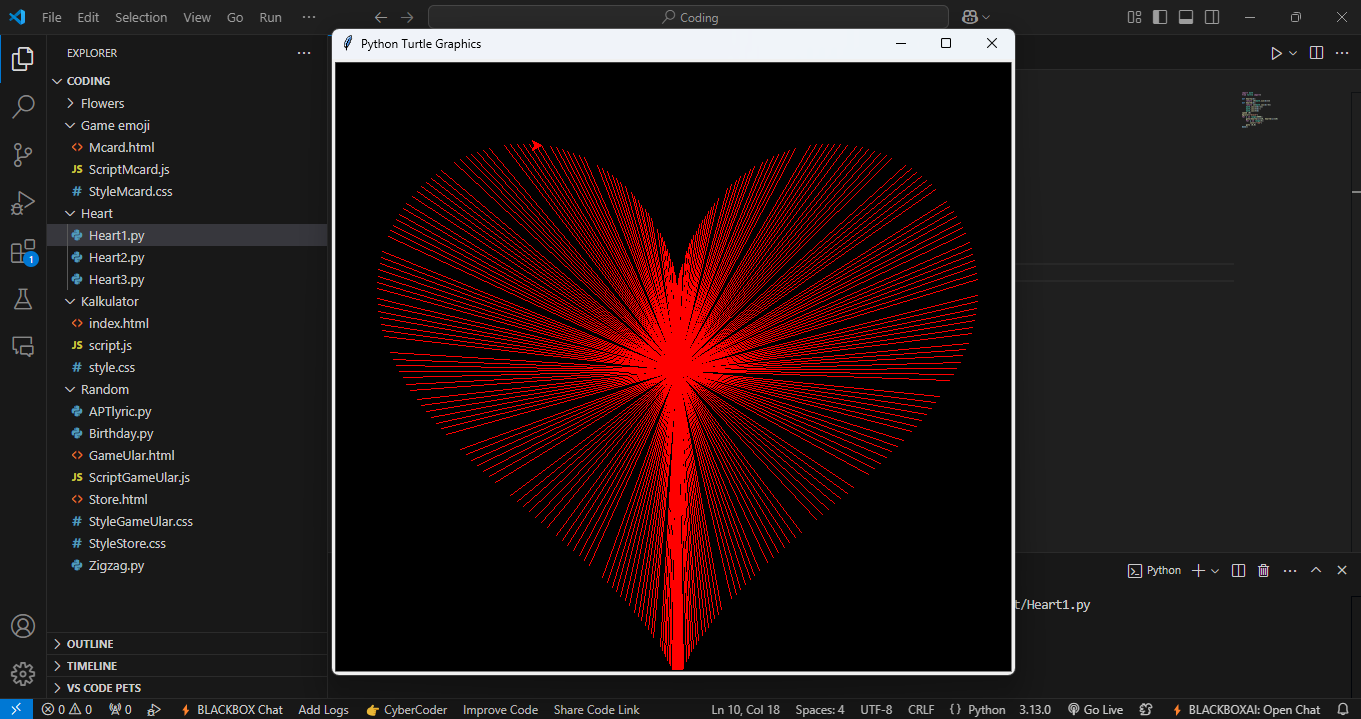The width and height of the screenshot is (1361, 719).
Task: Toggle the Secondary Side Bar
Action: tap(1211, 17)
